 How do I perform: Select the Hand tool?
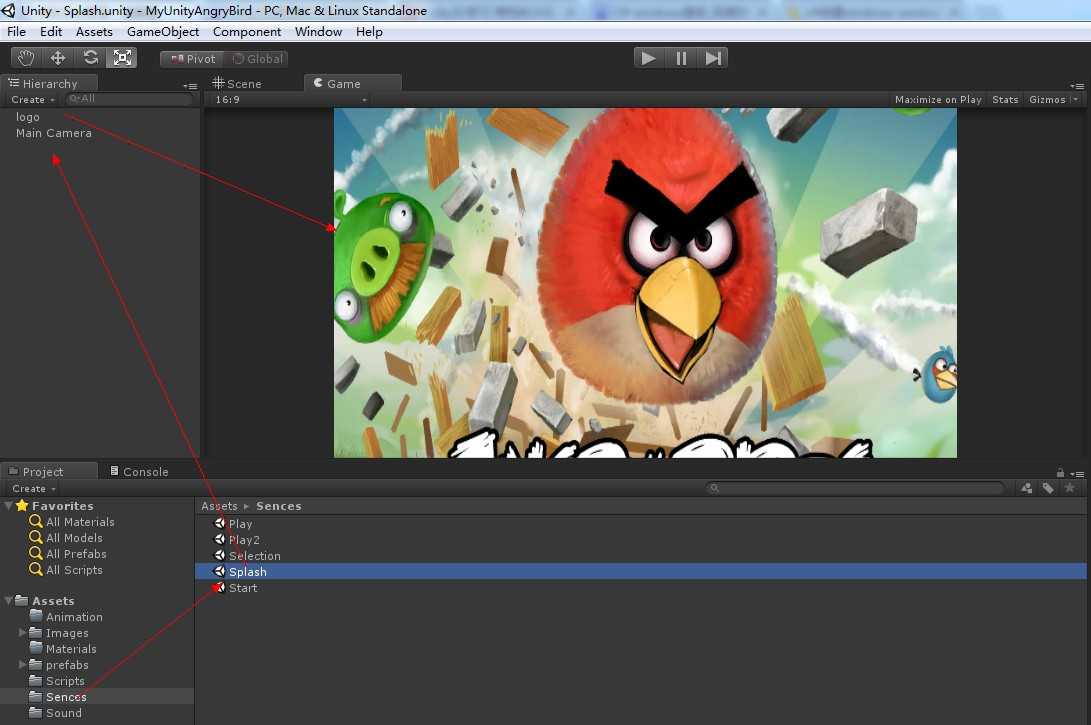click(26, 58)
